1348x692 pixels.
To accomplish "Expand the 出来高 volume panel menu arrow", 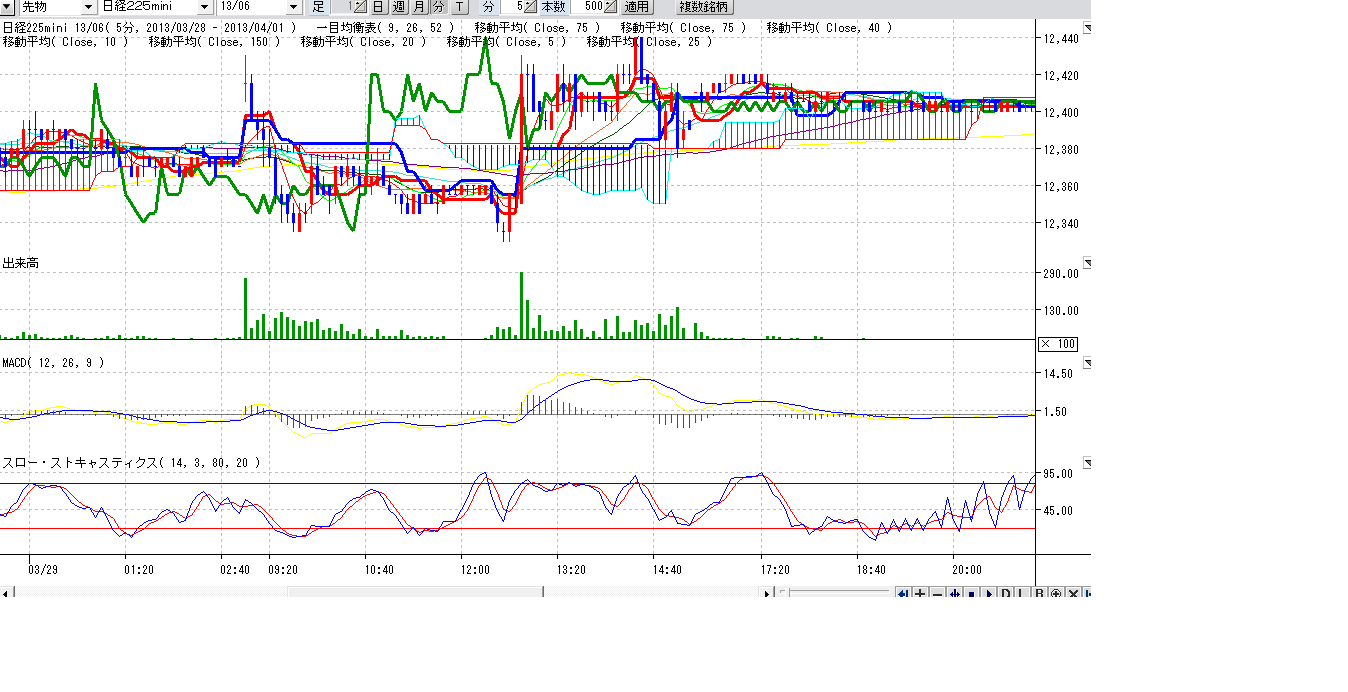I will coord(1087,263).
